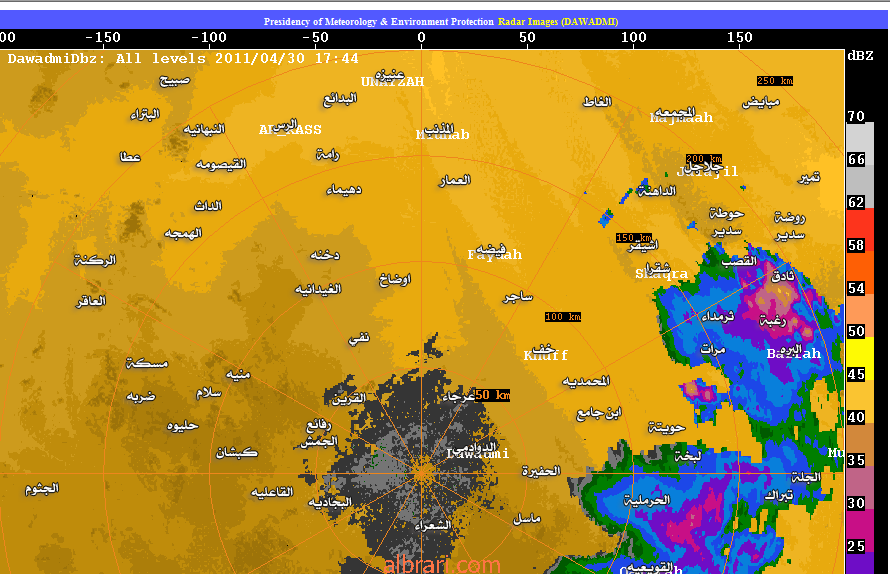Click the yellow 45–50 dBZ legend swatch
The width and height of the screenshot is (890, 574).
click(860, 359)
